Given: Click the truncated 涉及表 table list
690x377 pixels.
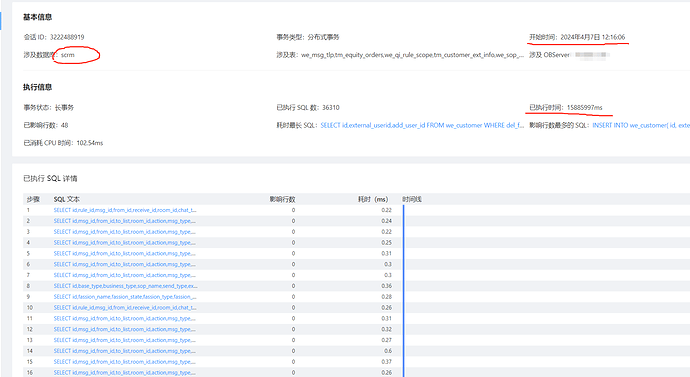Looking at the screenshot, I should [x=412, y=55].
